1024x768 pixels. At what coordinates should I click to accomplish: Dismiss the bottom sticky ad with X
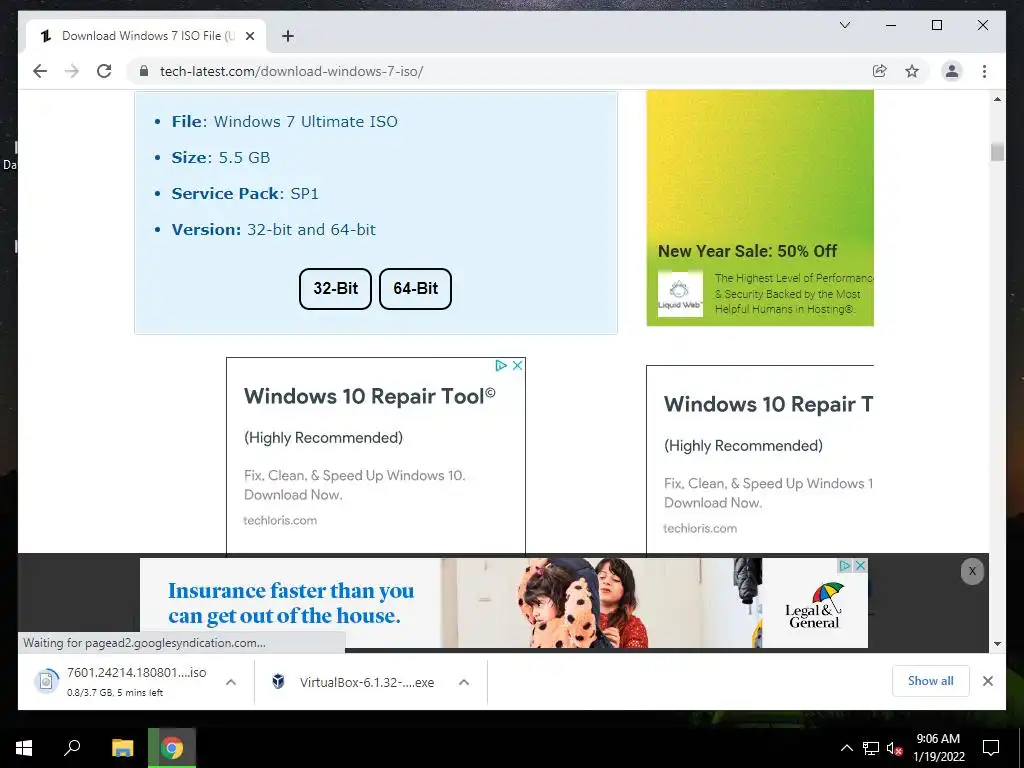[x=972, y=571]
